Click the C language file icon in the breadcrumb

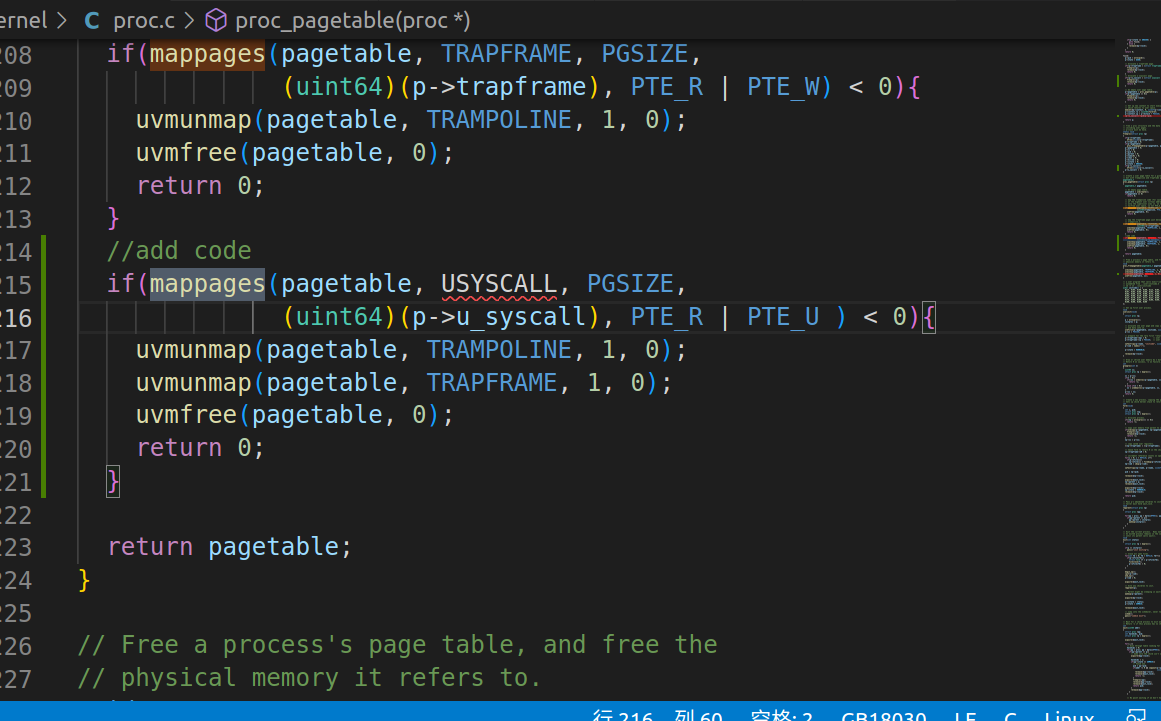90,19
